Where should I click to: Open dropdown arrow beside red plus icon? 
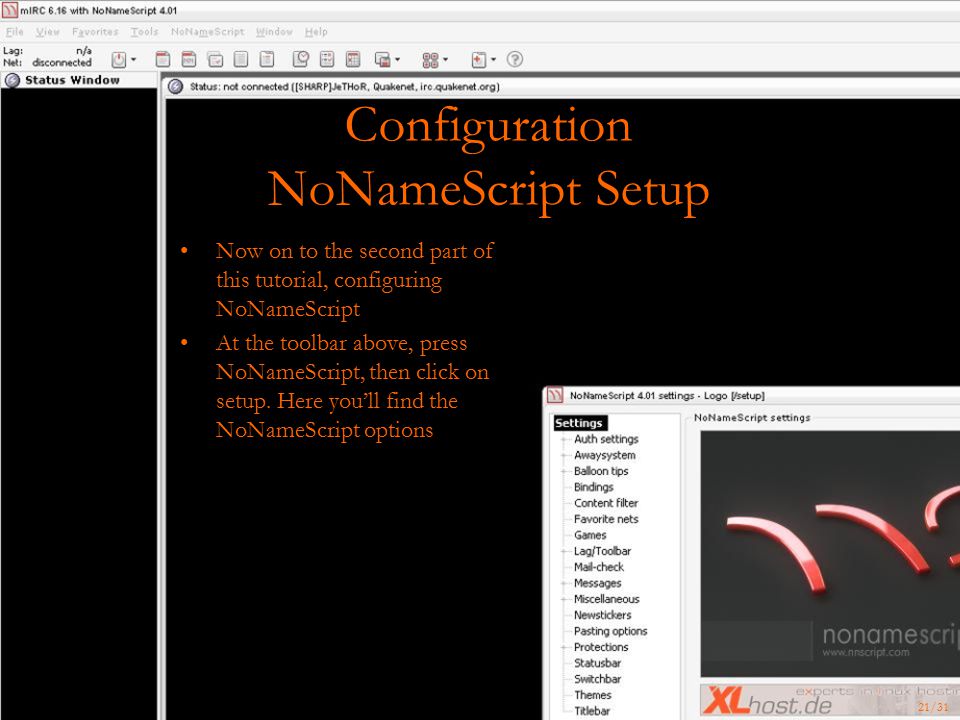pos(493,59)
